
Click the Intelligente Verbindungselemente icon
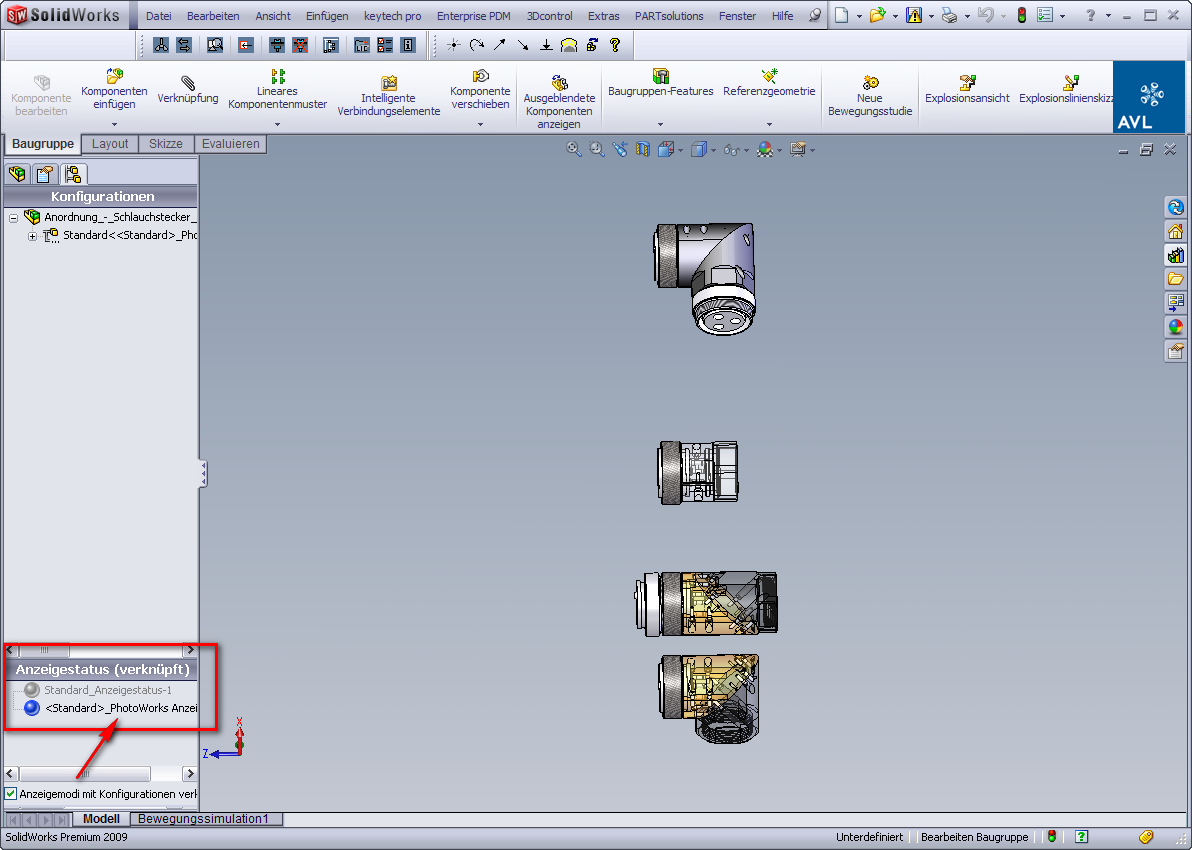[389, 82]
